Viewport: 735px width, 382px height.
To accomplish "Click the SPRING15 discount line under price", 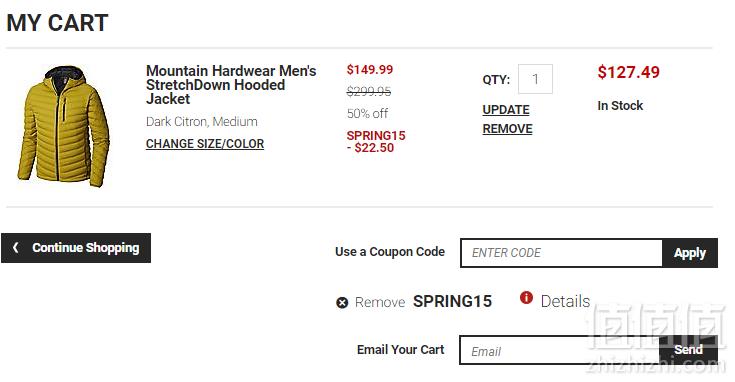I will [376, 142].
